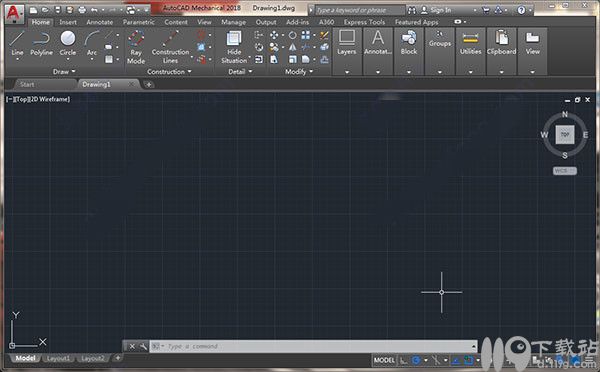This screenshot has width=600, height=372.
Task: Select the Arc tool
Action: pyautogui.click(x=92, y=44)
